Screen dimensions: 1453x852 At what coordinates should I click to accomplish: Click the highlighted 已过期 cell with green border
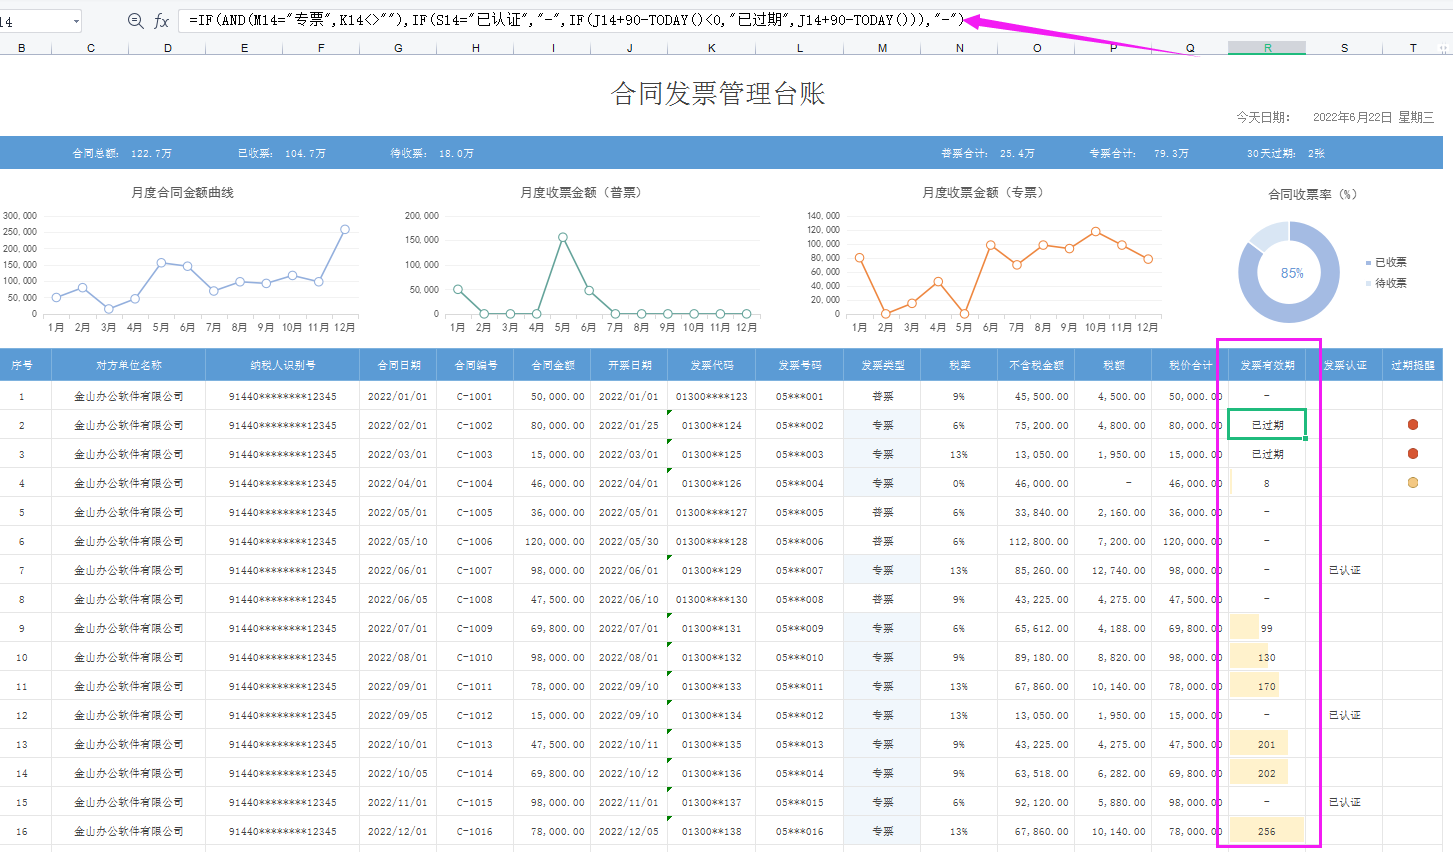tap(1266, 424)
